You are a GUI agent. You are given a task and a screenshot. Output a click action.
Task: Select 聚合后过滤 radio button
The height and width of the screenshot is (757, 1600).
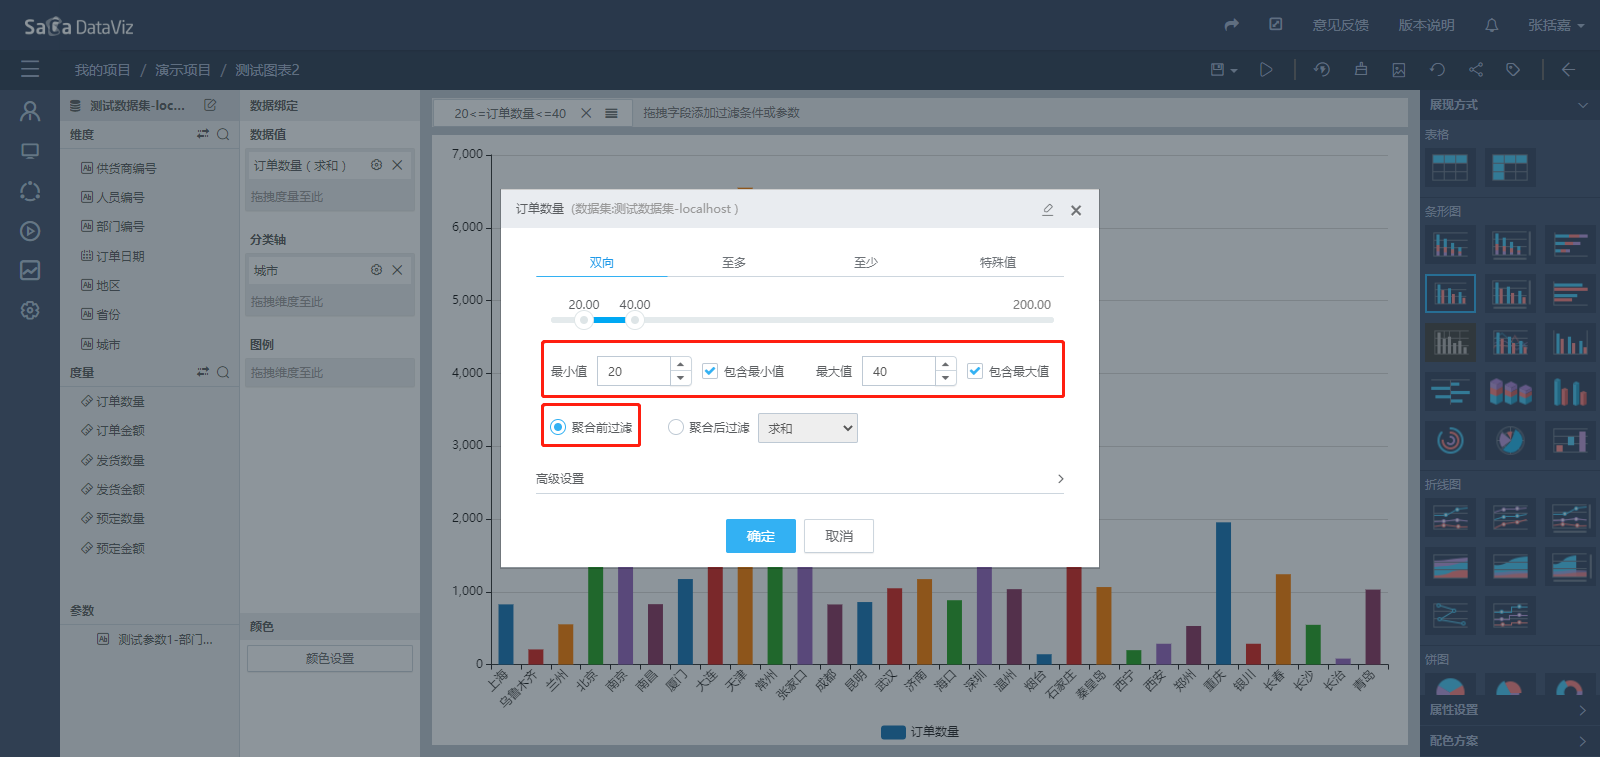click(676, 427)
